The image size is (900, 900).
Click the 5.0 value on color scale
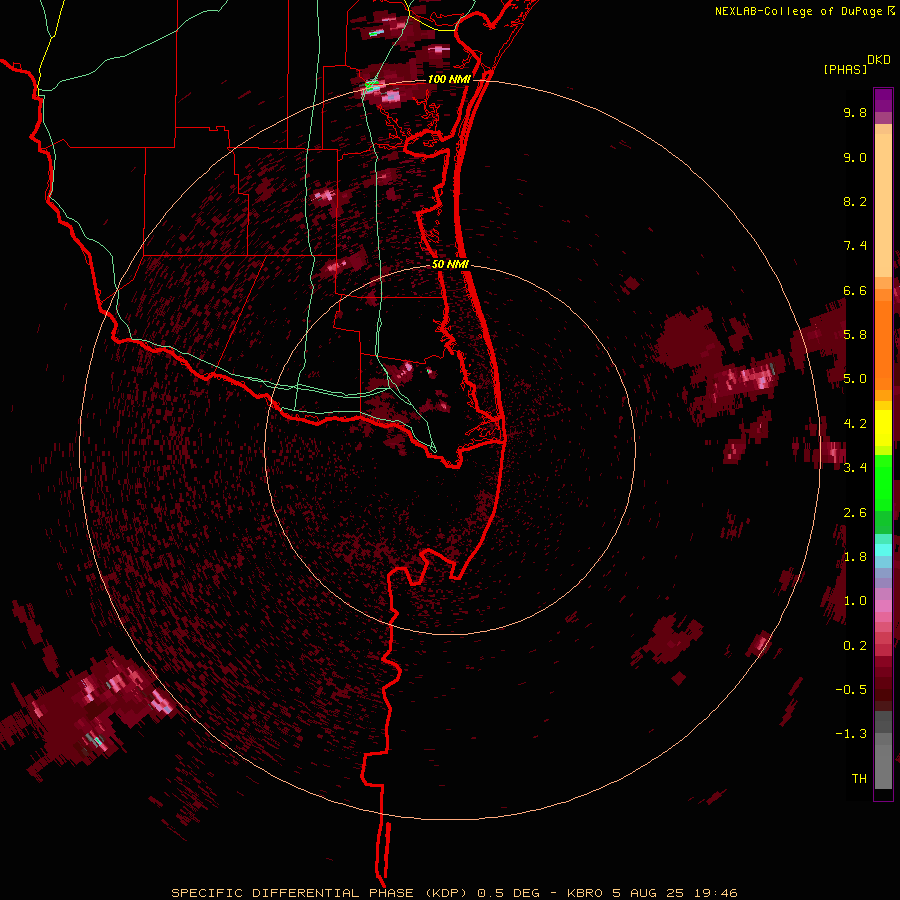[x=855, y=379]
